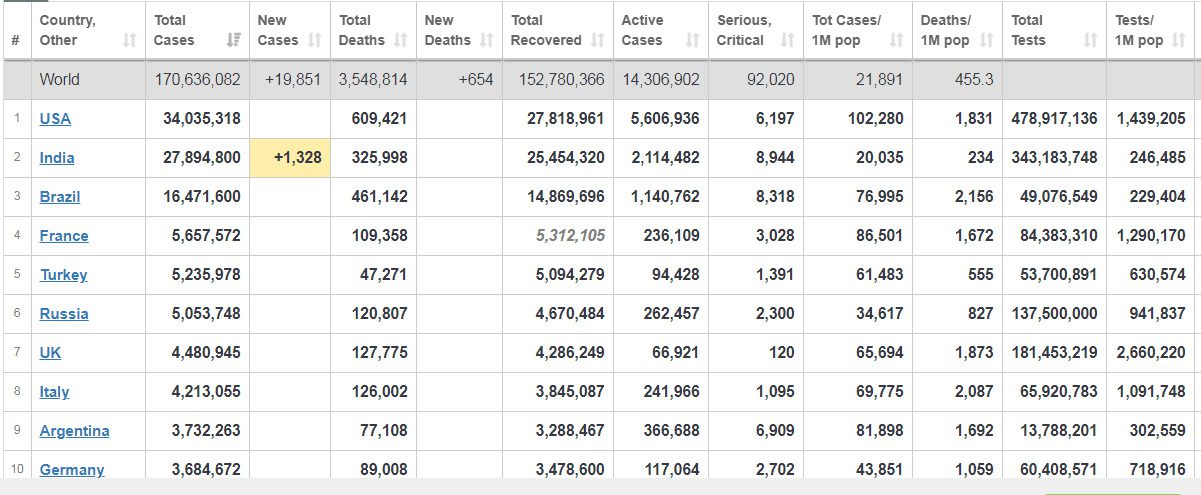This screenshot has height=495, width=1201.
Task: Sort the Tests/1M pop column arrows
Action: point(1181,40)
